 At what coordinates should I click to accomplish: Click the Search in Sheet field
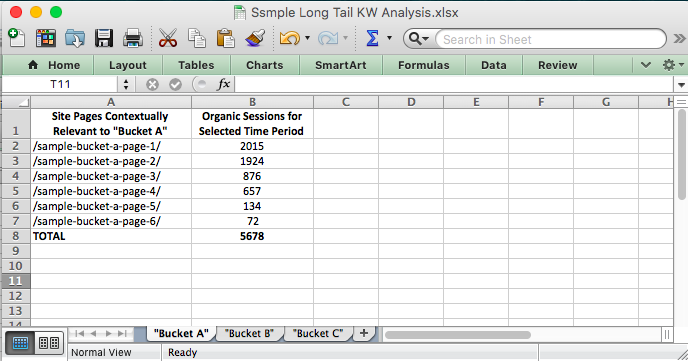(x=551, y=39)
